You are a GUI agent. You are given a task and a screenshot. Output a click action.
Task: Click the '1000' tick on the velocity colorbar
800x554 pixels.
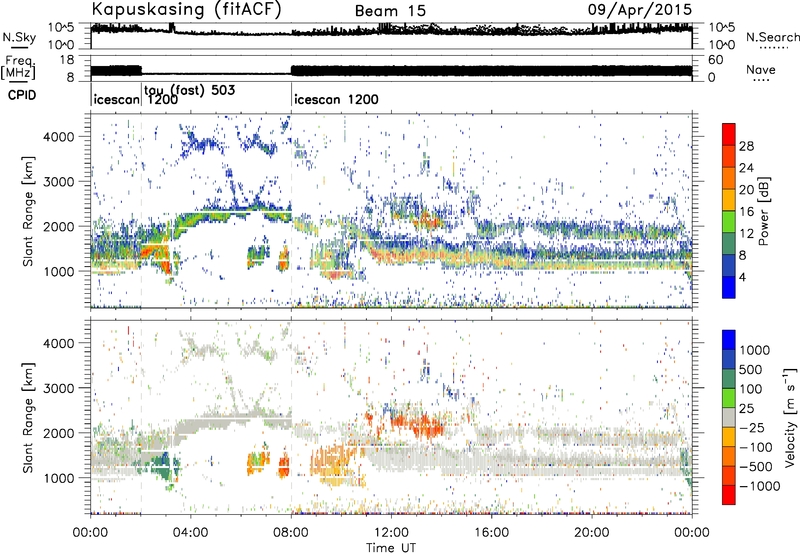[755, 350]
